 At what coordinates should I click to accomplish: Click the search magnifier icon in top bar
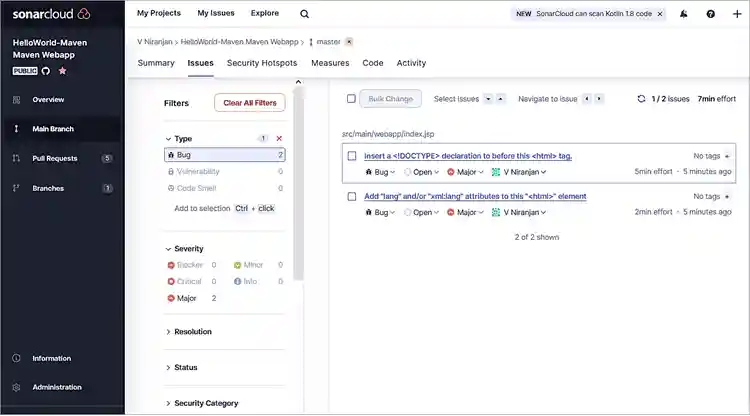pyautogui.click(x=304, y=14)
